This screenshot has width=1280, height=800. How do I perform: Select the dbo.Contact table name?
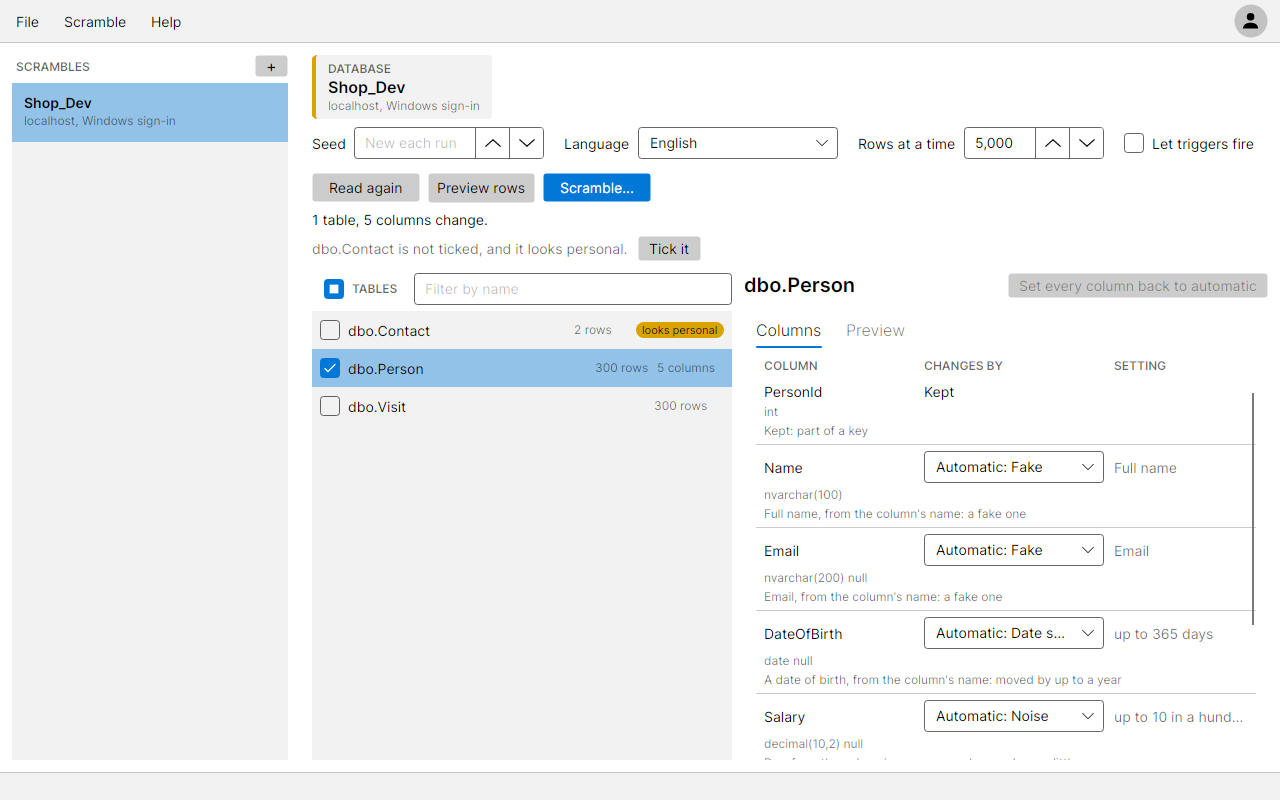tap(389, 331)
